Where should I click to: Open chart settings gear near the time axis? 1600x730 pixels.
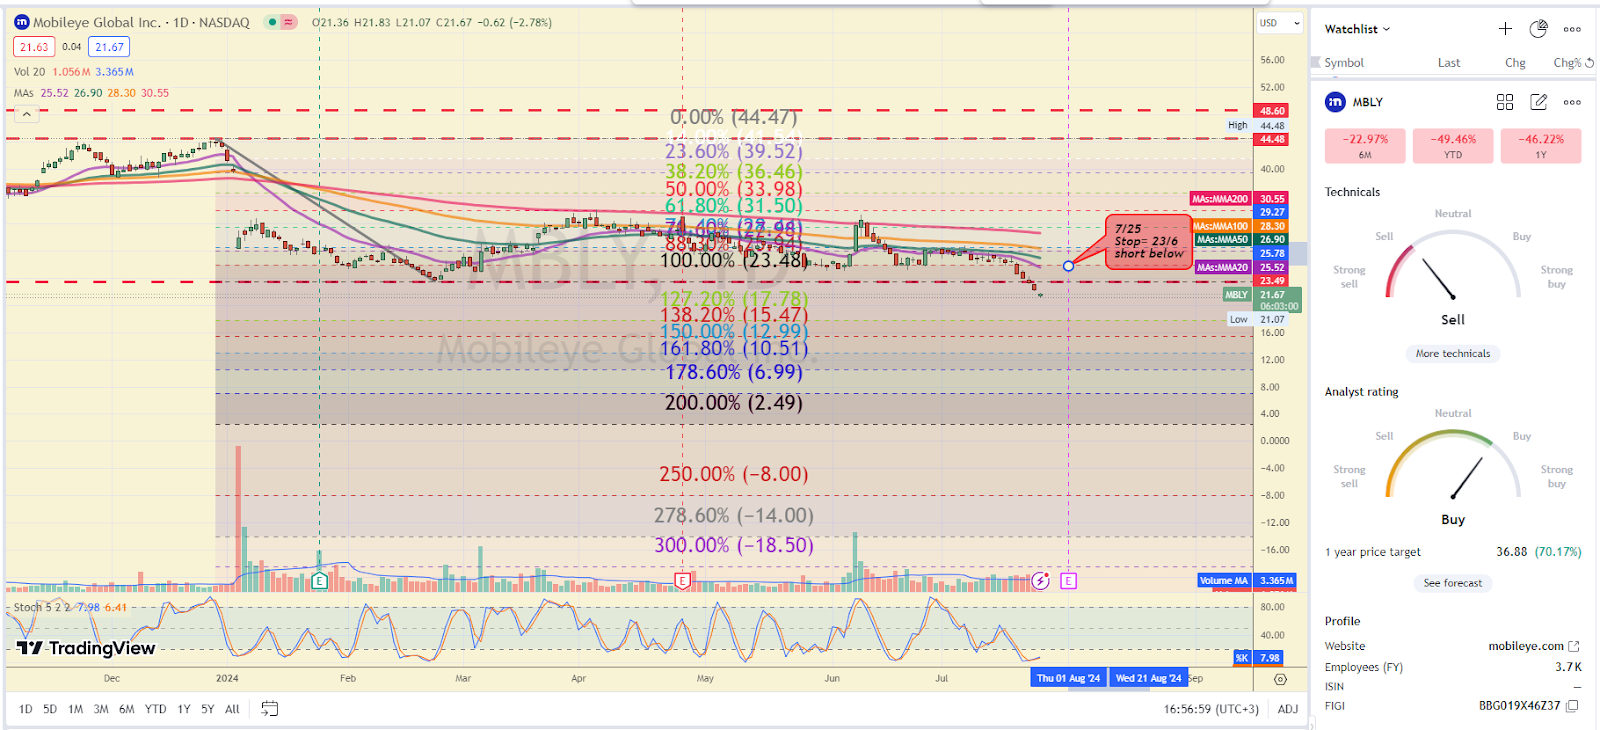1281,679
